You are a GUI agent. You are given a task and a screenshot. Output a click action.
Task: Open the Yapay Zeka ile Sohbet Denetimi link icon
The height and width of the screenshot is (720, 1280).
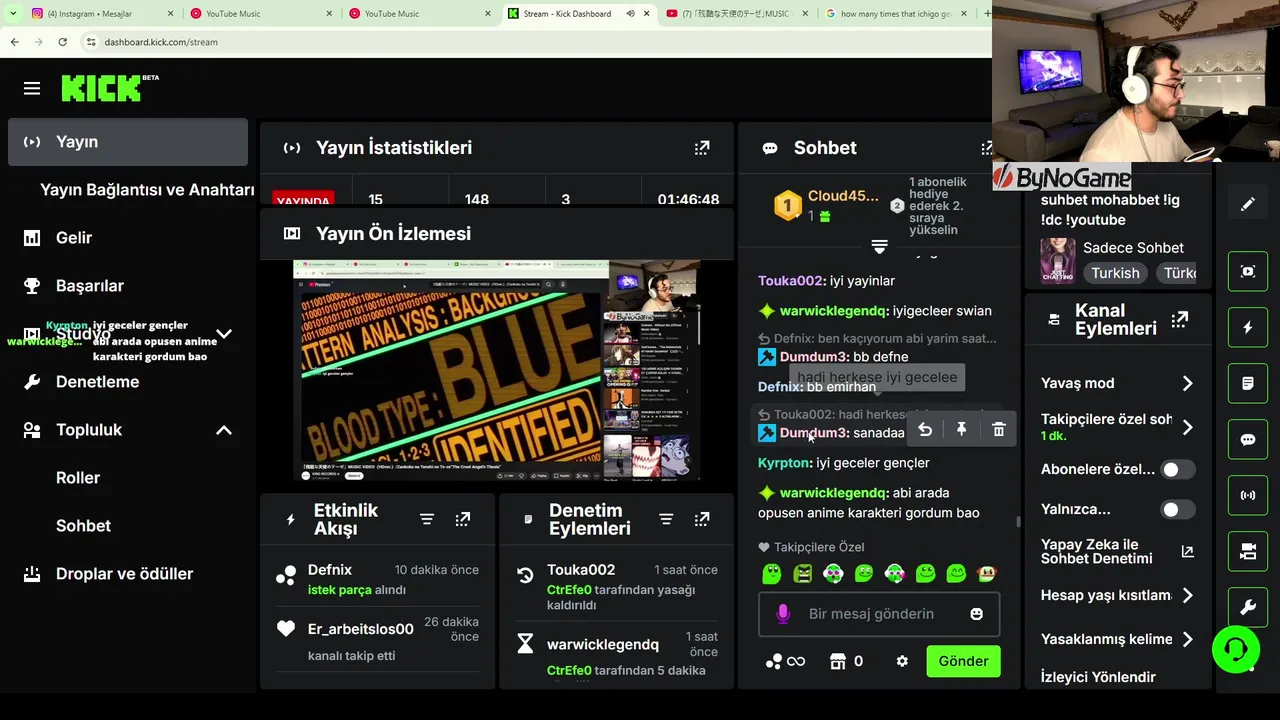pos(1187,551)
